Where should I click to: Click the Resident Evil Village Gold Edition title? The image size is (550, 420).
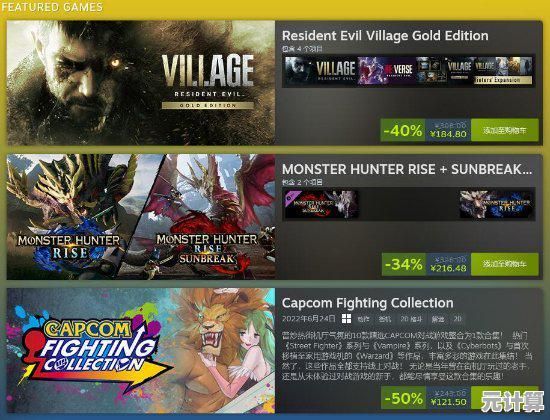pyautogui.click(x=385, y=36)
